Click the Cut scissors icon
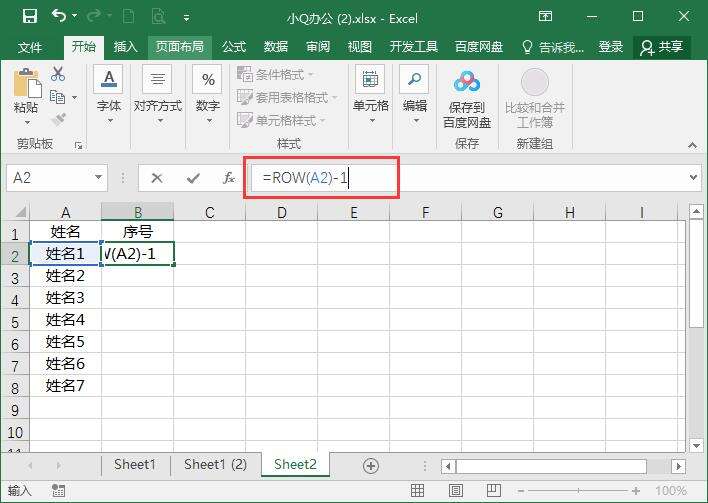 (x=58, y=74)
